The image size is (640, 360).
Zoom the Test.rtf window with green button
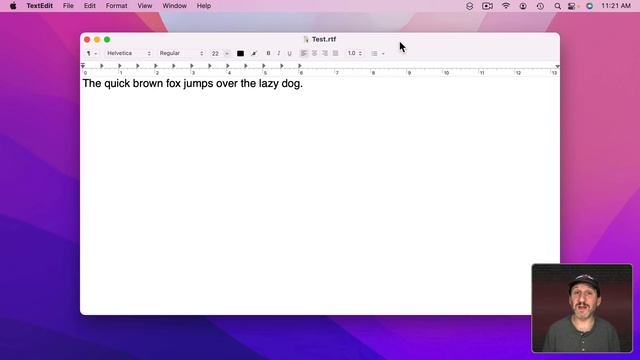pos(107,40)
